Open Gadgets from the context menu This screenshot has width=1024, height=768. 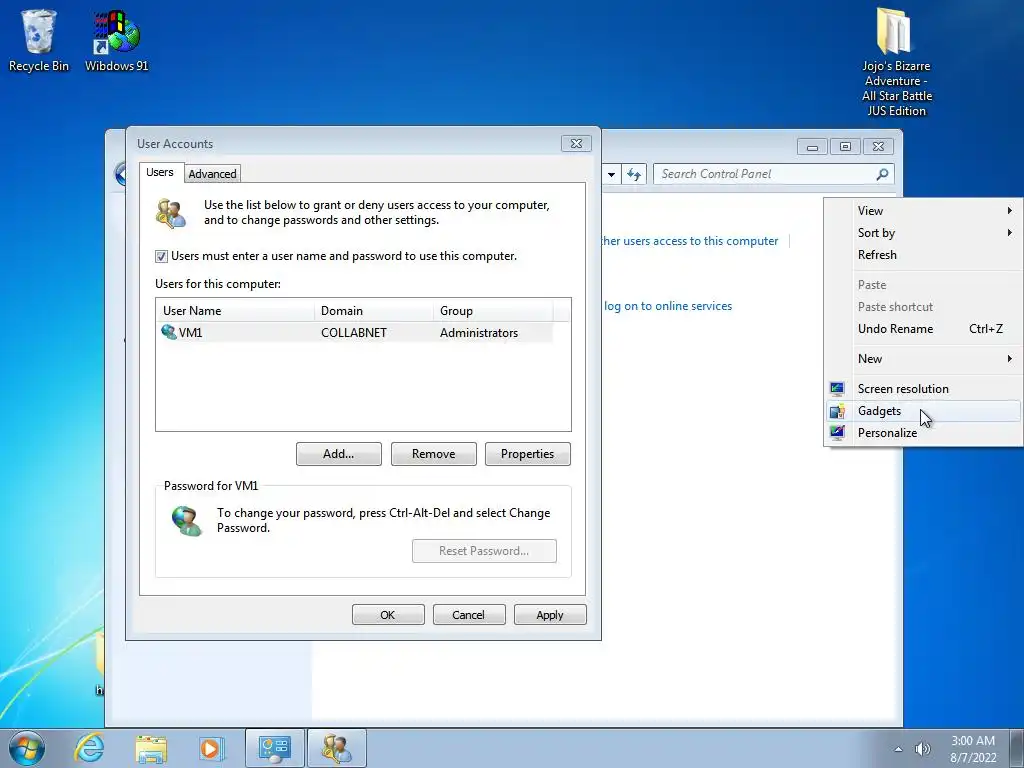tap(923, 411)
